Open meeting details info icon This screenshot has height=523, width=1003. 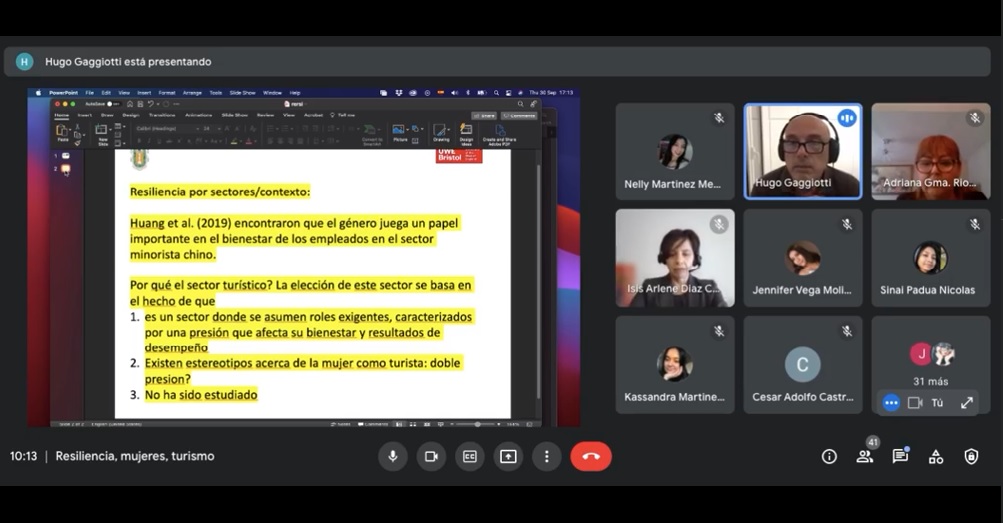(829, 457)
